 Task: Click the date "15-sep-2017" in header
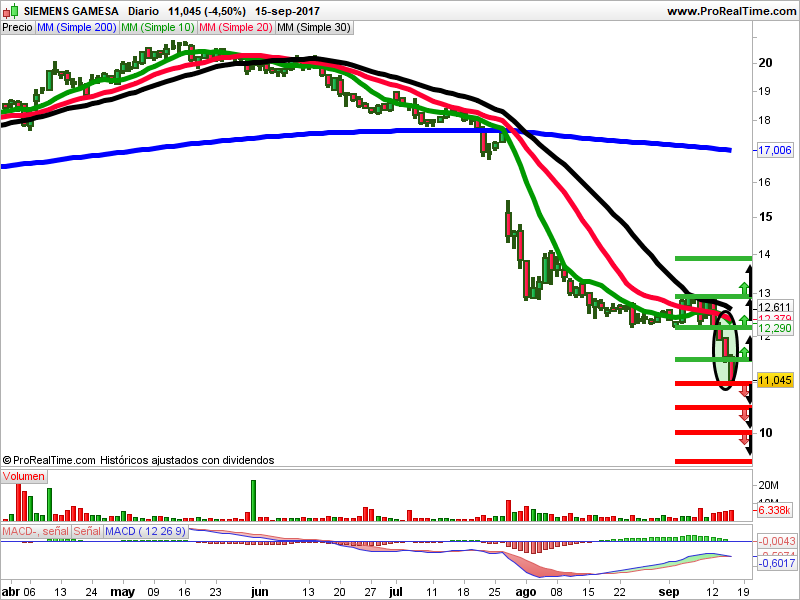tap(287, 11)
